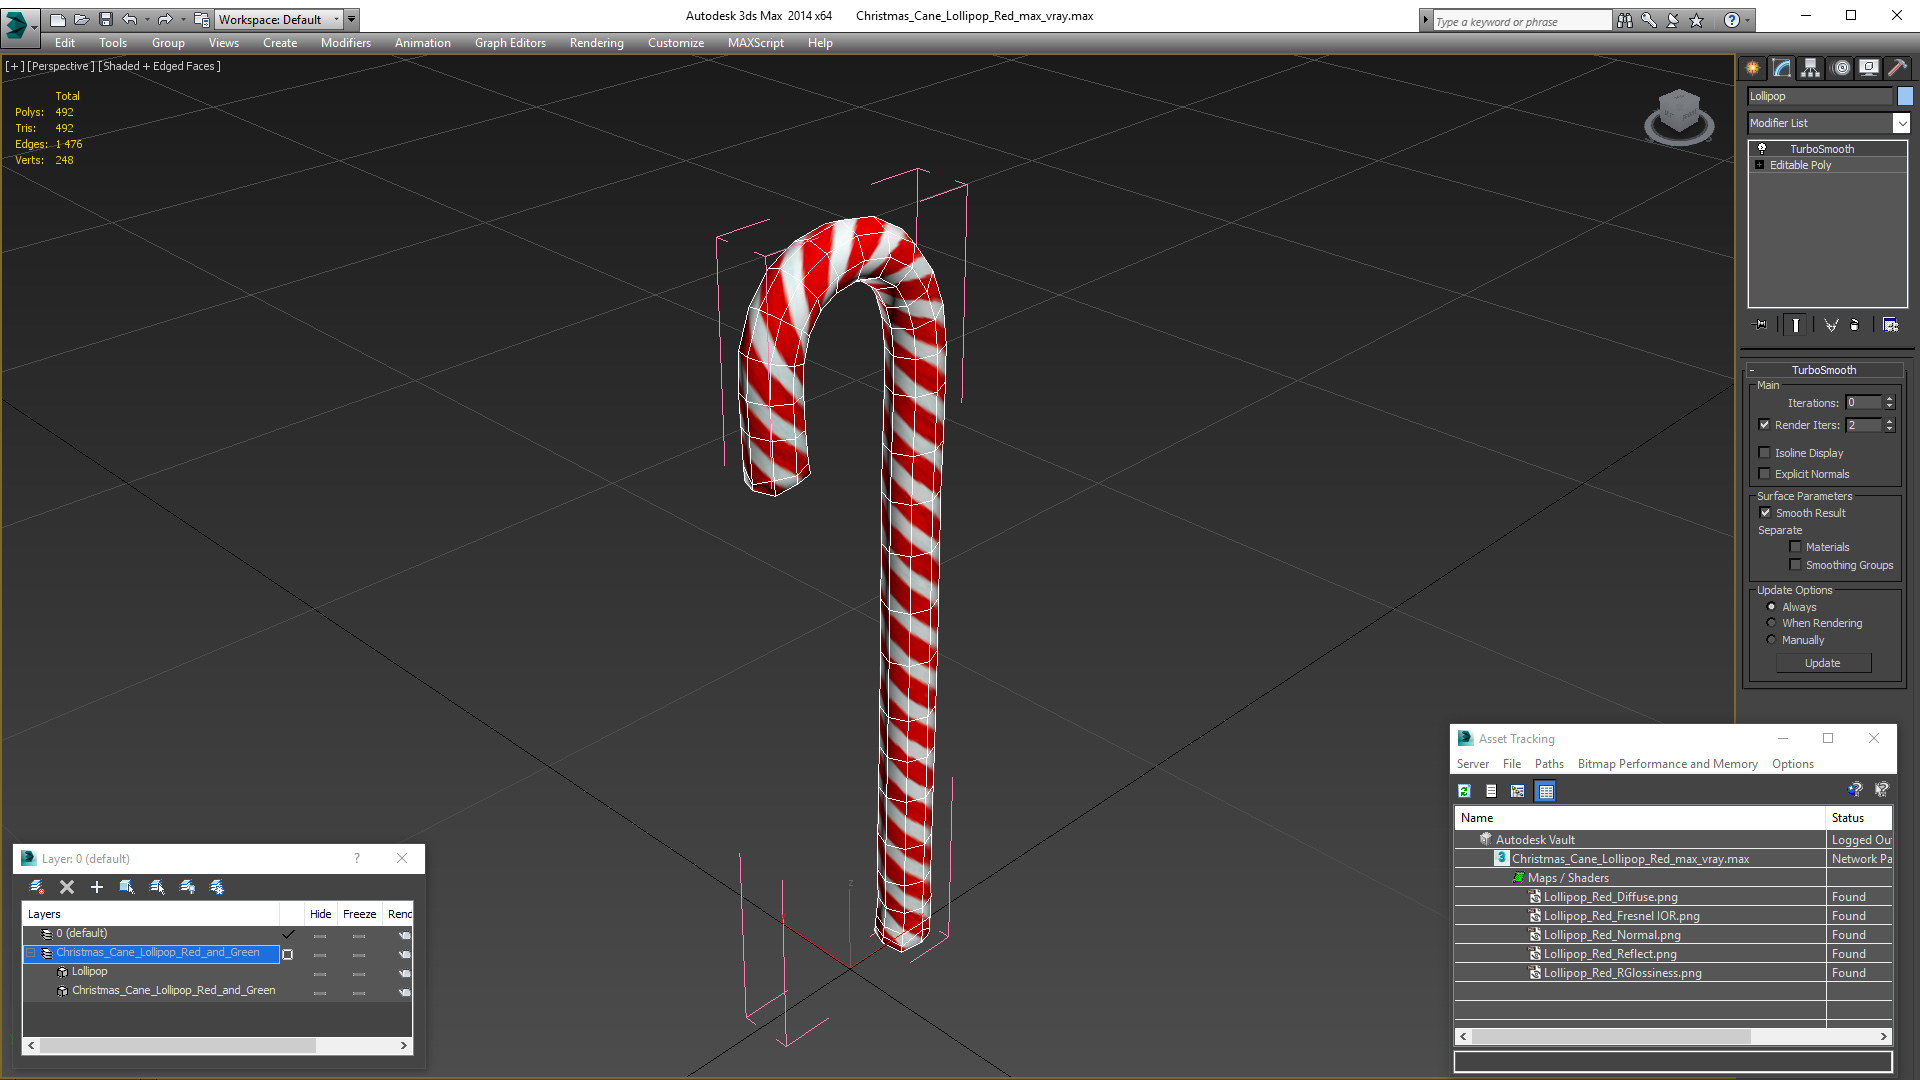The image size is (1920, 1080).
Task: Click Add Selected Objects plus icon
Action: click(97, 887)
